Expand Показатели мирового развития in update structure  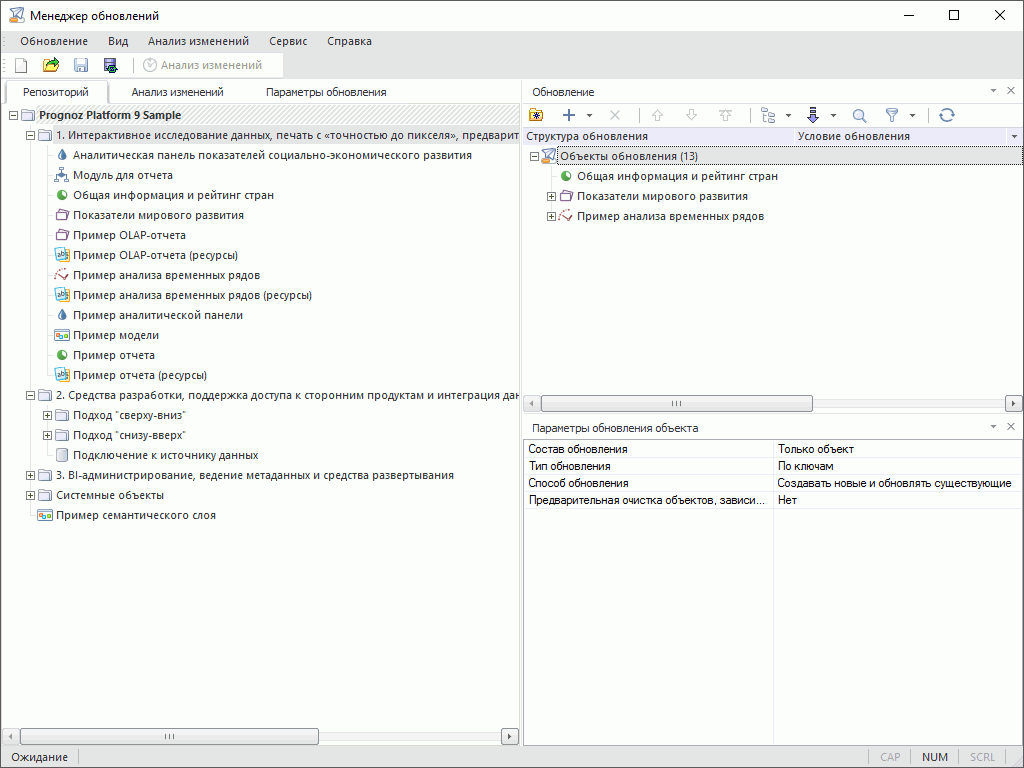pos(551,196)
